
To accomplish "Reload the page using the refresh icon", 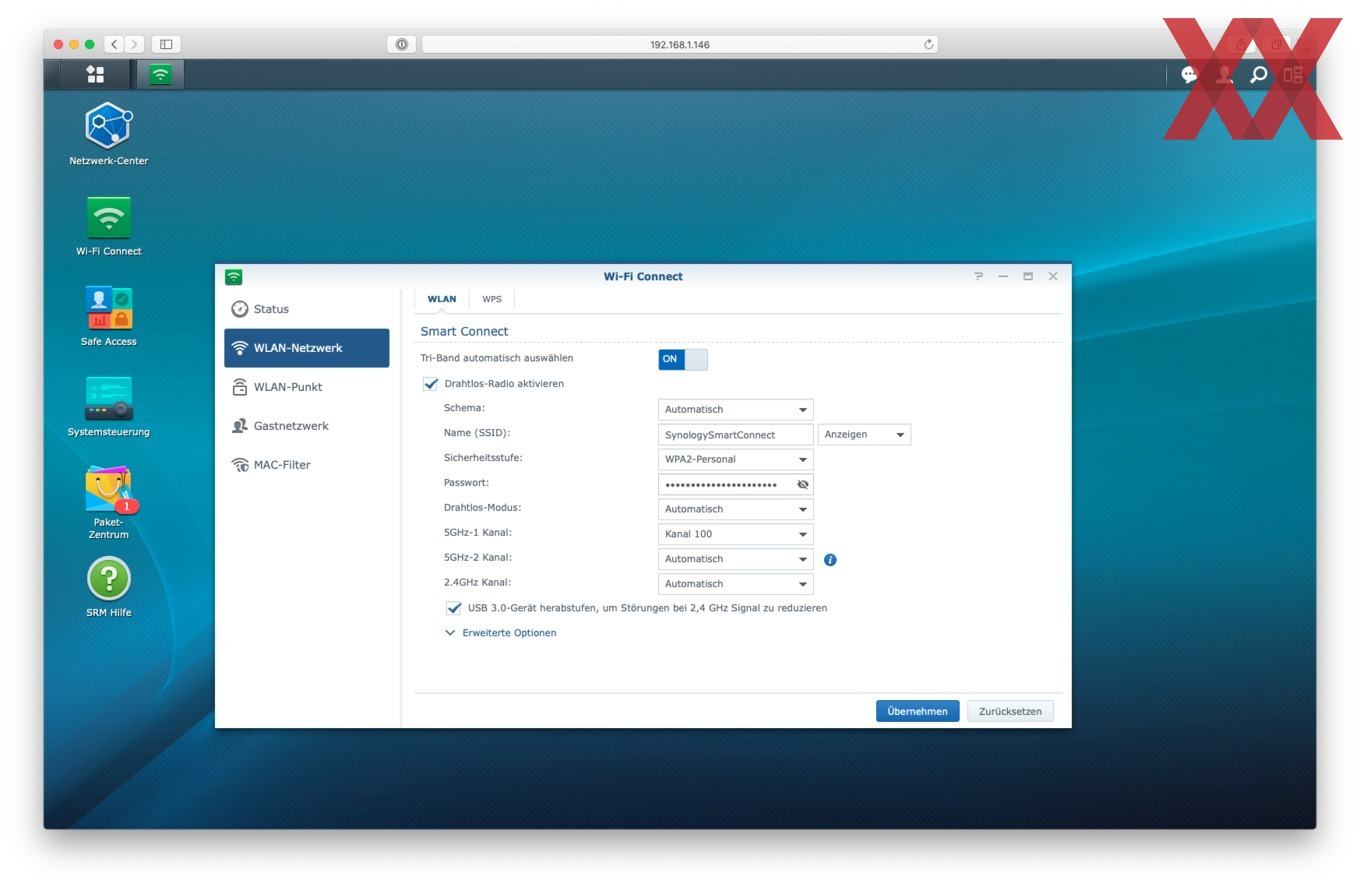I will [929, 44].
